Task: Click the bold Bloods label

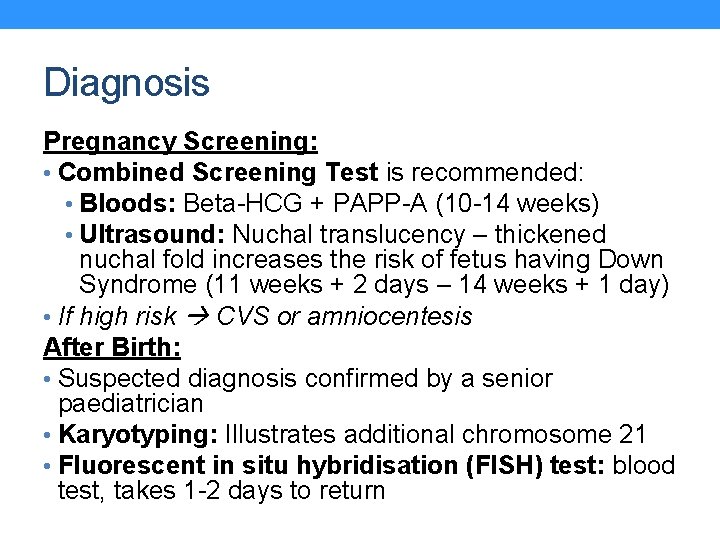Action: [x=128, y=204]
